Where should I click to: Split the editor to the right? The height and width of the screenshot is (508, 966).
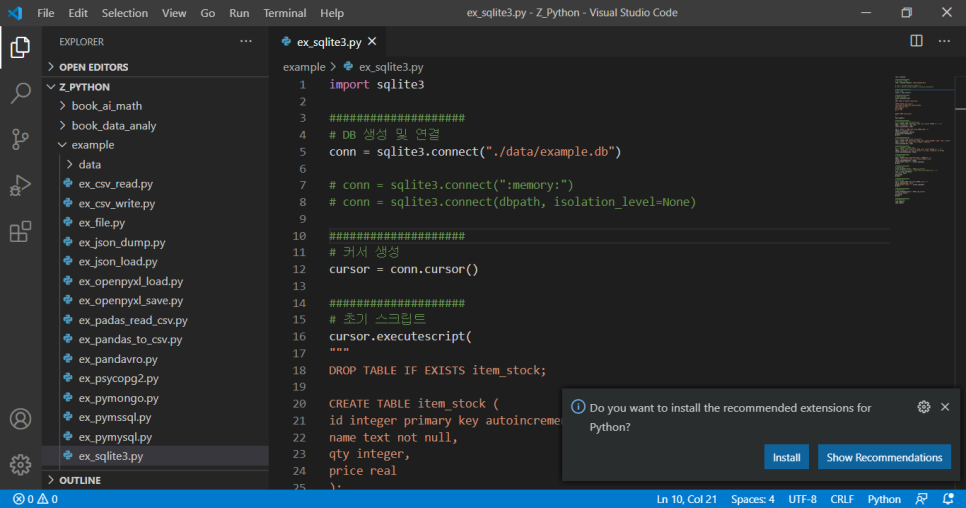click(916, 41)
